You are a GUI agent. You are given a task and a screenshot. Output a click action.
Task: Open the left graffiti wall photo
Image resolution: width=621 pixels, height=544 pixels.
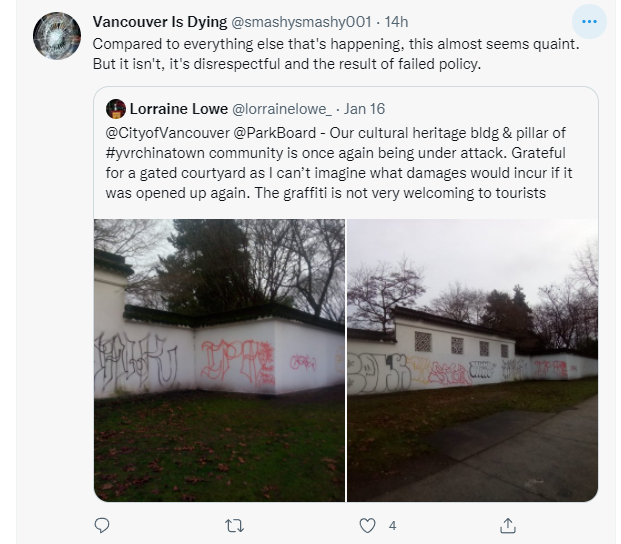219,360
